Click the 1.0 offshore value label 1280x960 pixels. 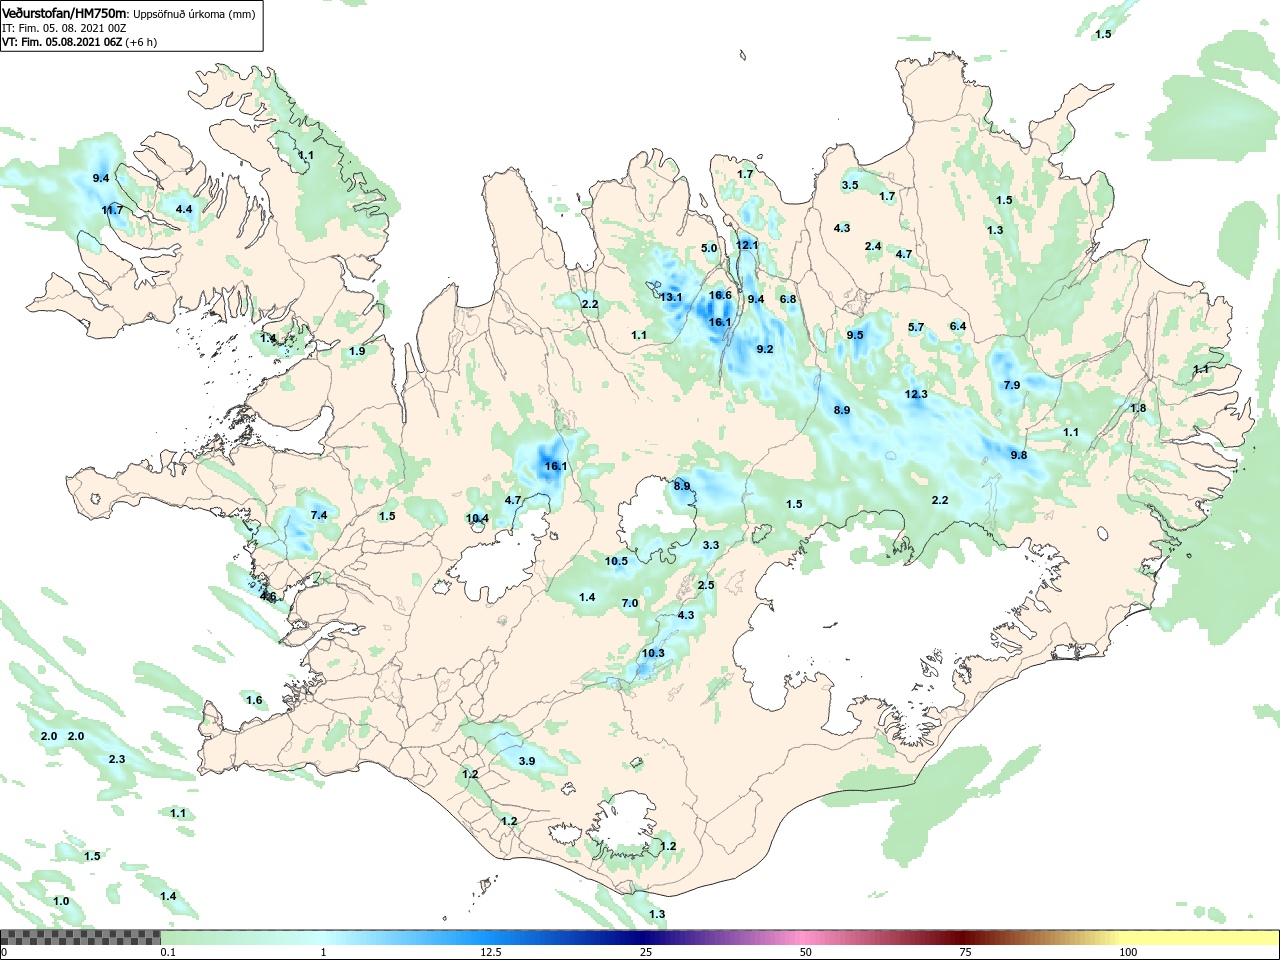pyautogui.click(x=61, y=901)
